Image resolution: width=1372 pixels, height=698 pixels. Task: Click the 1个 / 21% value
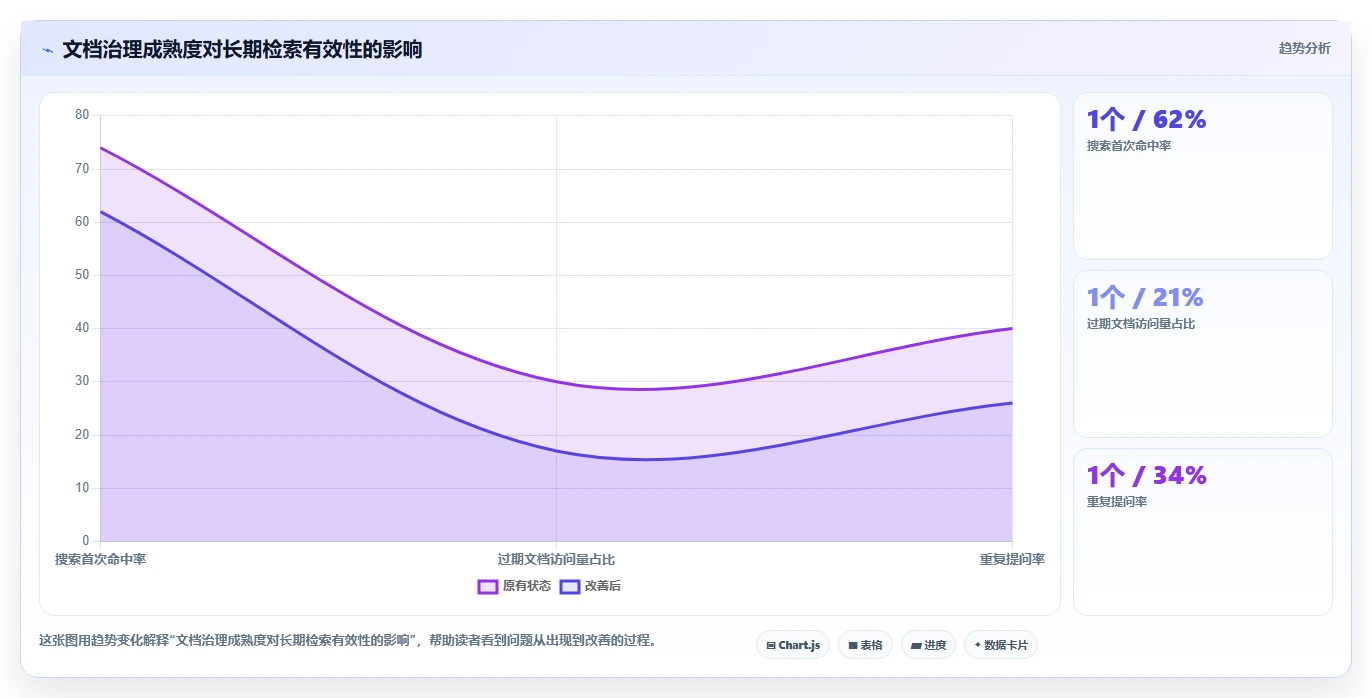[1145, 298]
